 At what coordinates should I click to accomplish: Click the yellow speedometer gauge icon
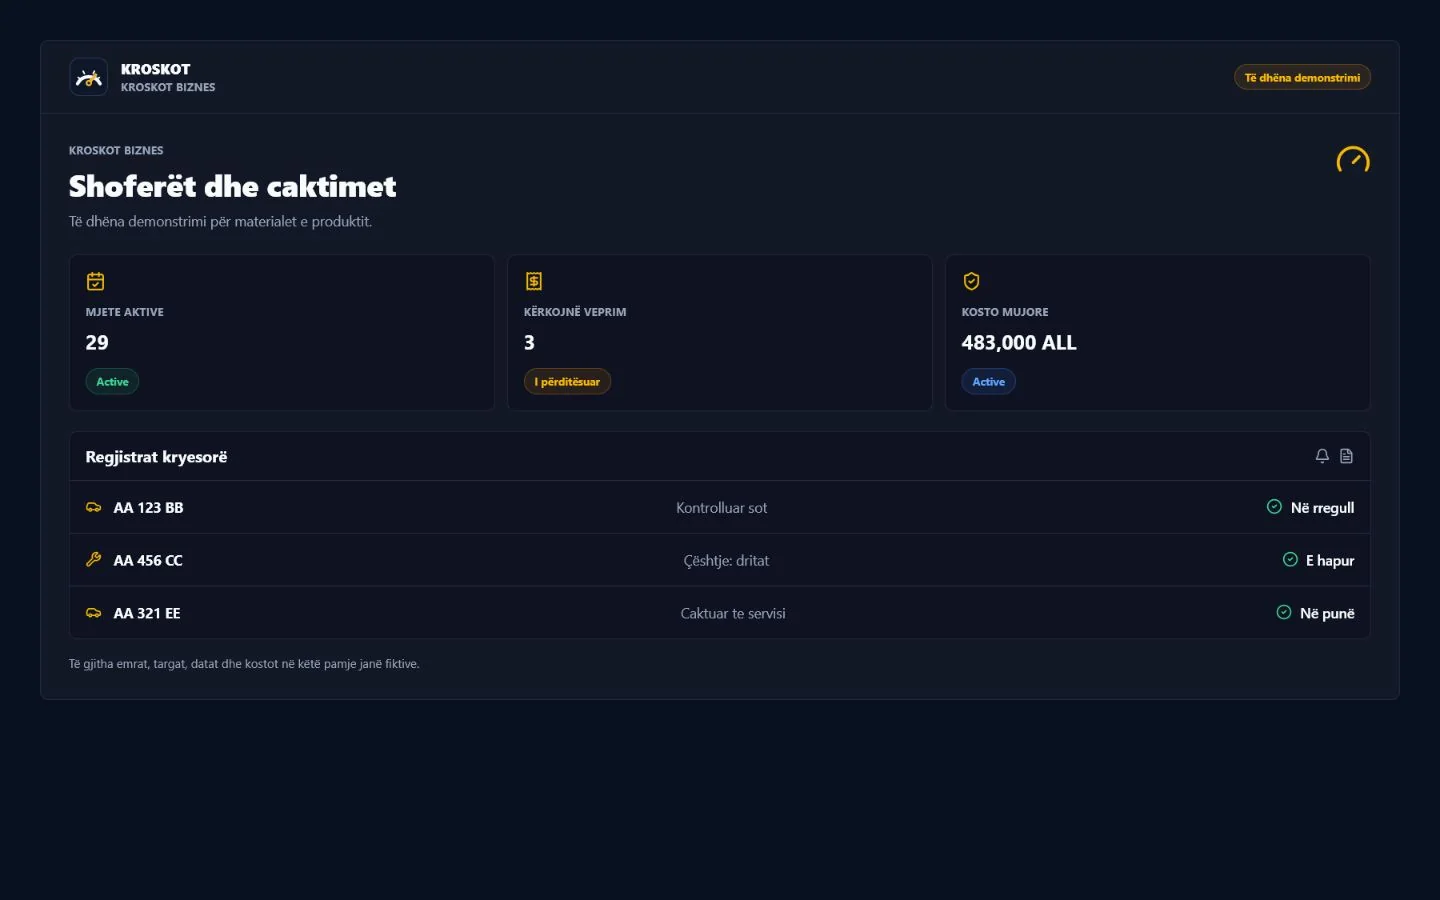point(1353,160)
